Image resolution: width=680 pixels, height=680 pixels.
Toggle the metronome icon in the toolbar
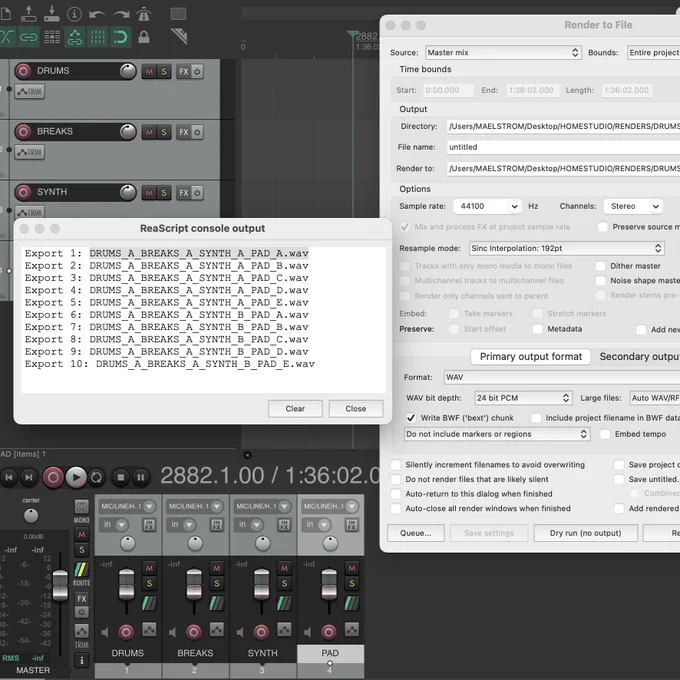(144, 14)
